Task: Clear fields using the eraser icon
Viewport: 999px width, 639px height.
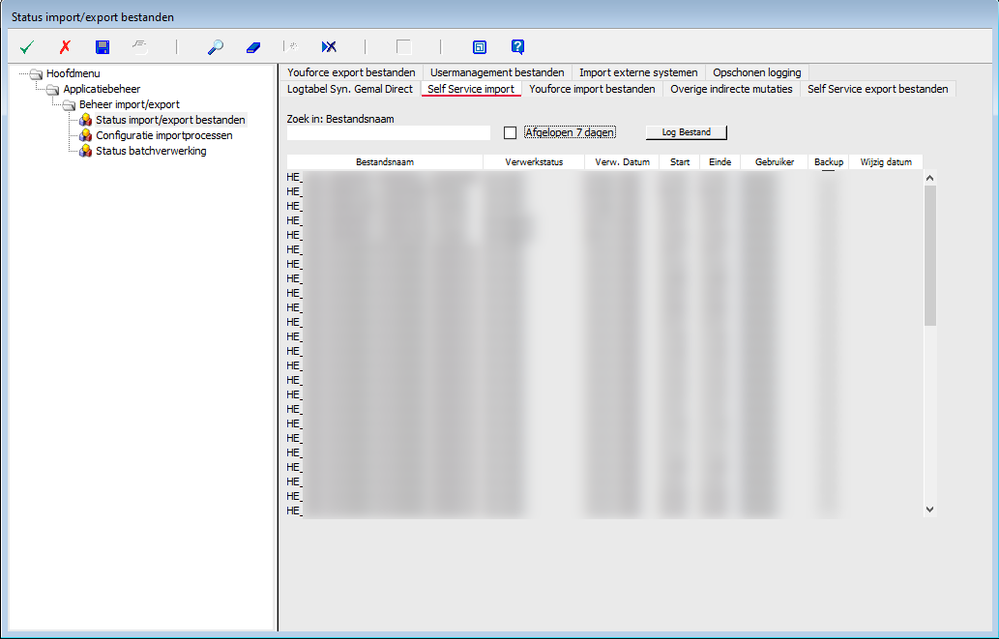Action: pos(252,46)
